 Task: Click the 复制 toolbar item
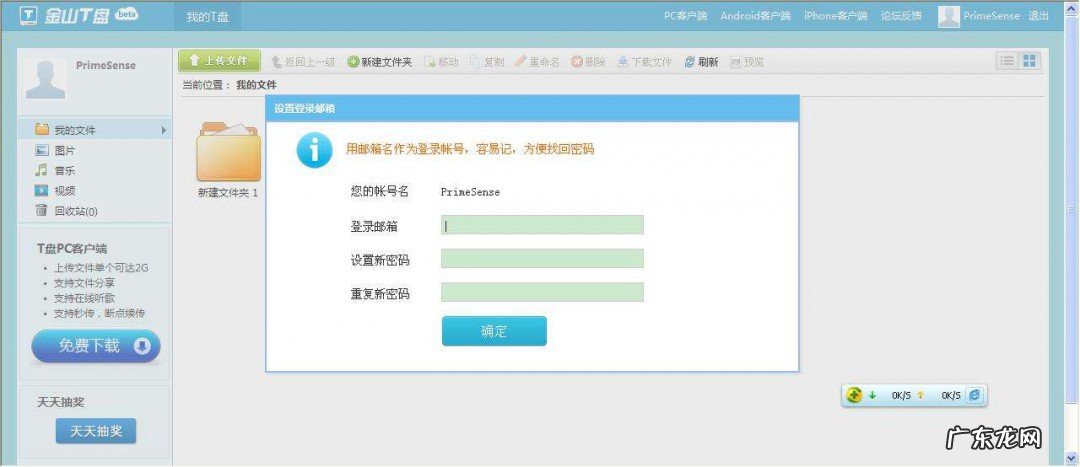coord(487,62)
